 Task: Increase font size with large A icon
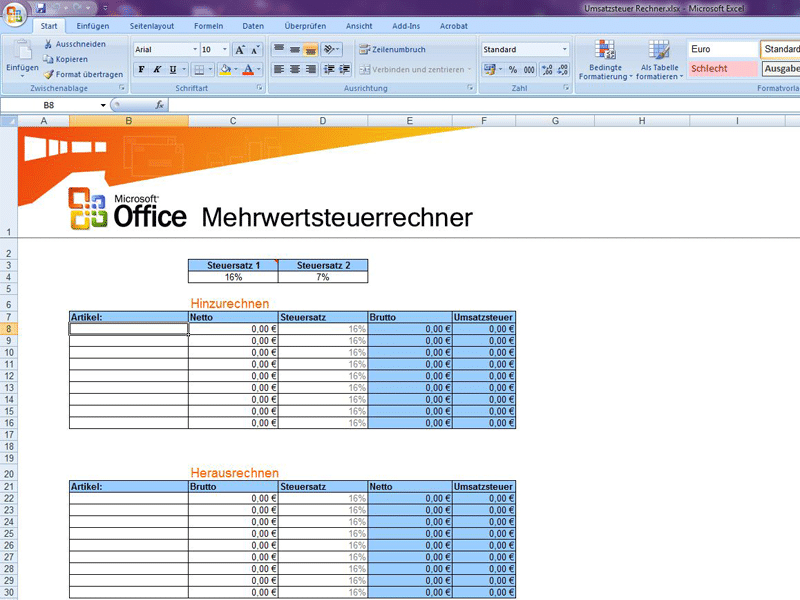[239, 49]
